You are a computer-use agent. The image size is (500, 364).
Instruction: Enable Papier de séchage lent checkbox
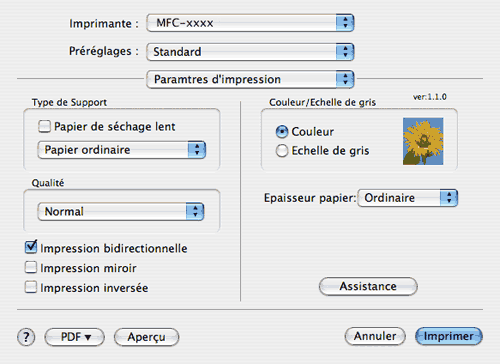[44, 127]
